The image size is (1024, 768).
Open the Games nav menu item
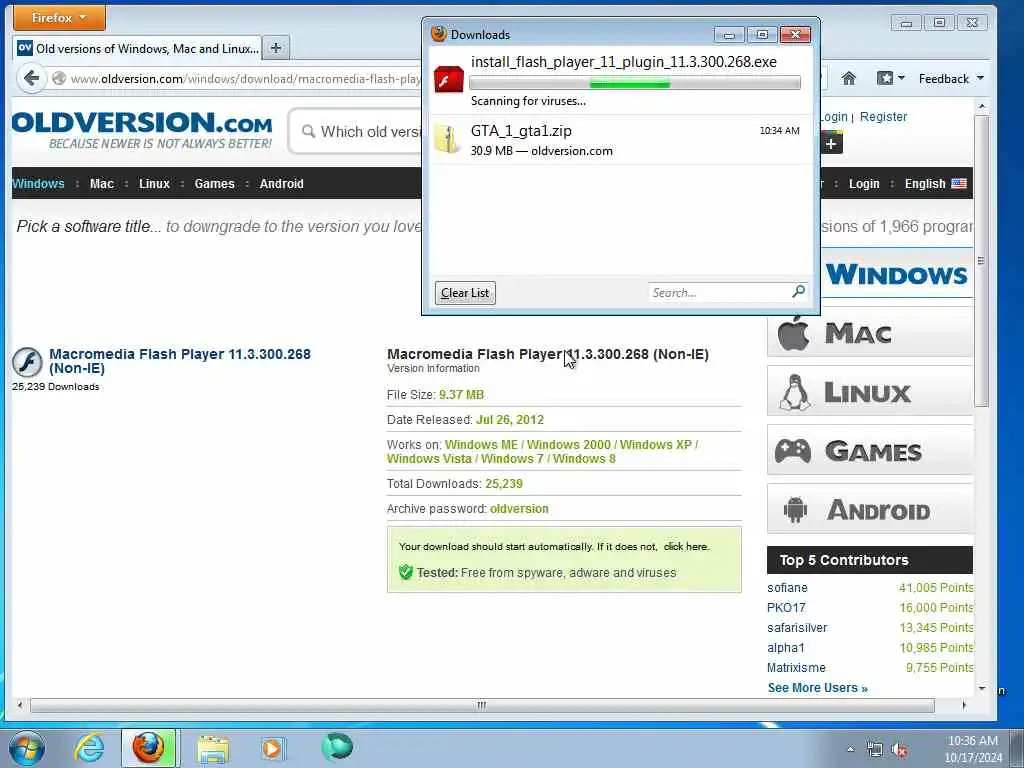[x=214, y=184]
